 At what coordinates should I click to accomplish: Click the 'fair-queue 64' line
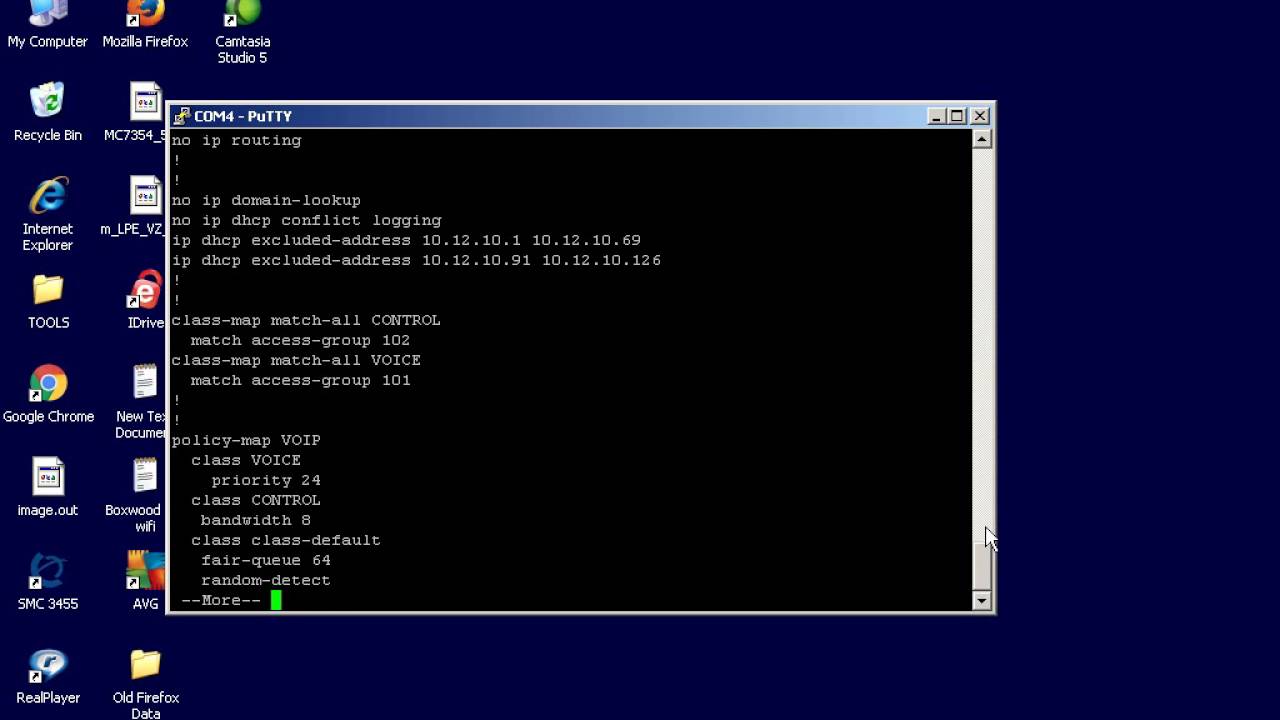tap(266, 560)
